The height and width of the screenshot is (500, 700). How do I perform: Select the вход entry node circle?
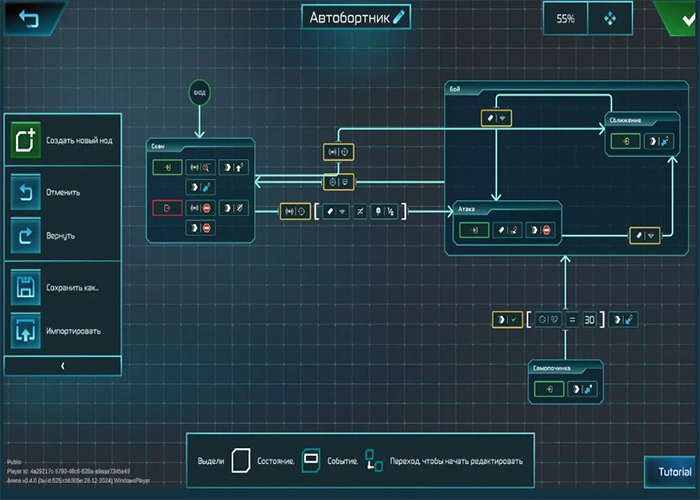(x=199, y=94)
